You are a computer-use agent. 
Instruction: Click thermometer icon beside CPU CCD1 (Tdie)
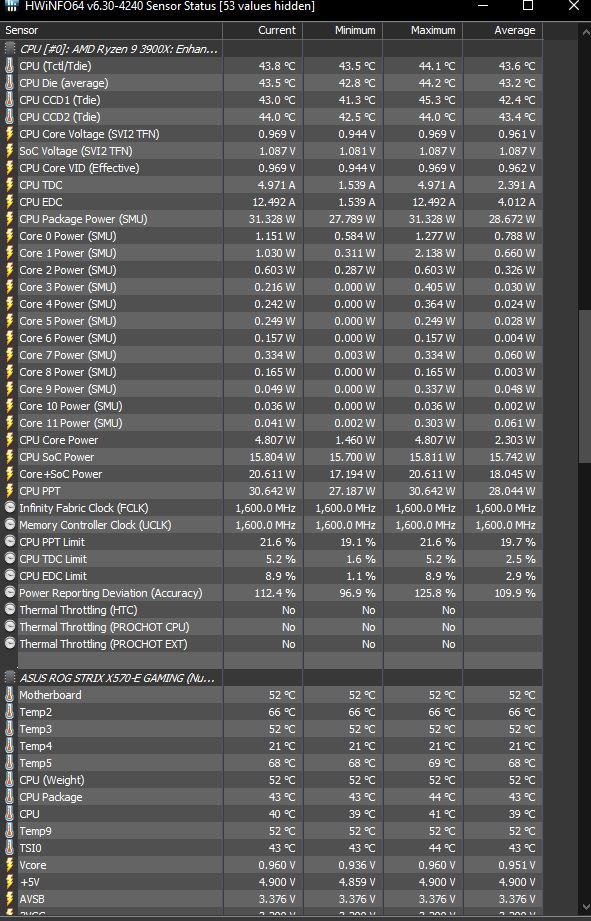point(9,100)
